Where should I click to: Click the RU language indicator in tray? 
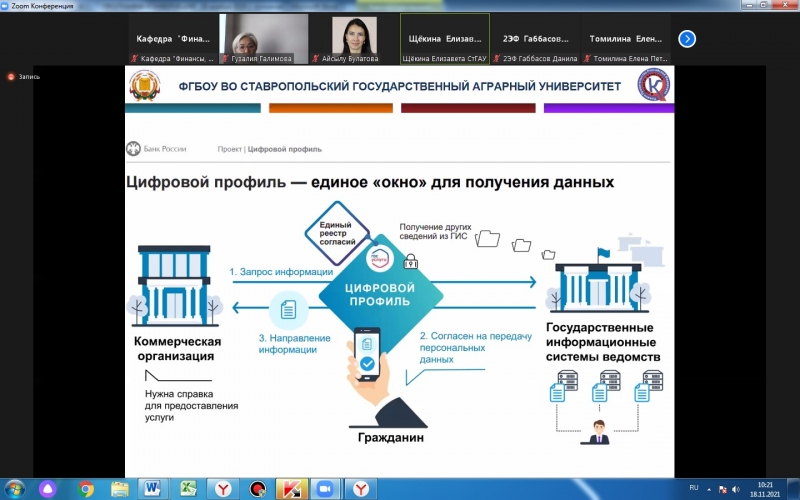(x=693, y=488)
